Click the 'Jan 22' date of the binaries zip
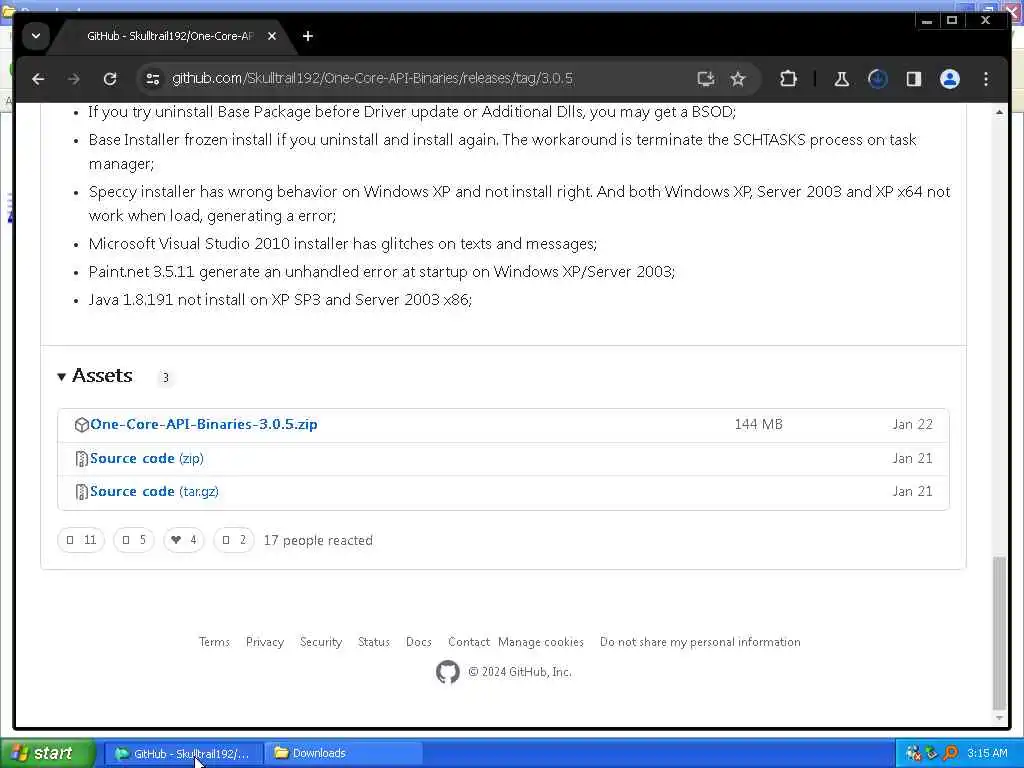Image resolution: width=1024 pixels, height=768 pixels. [912, 424]
